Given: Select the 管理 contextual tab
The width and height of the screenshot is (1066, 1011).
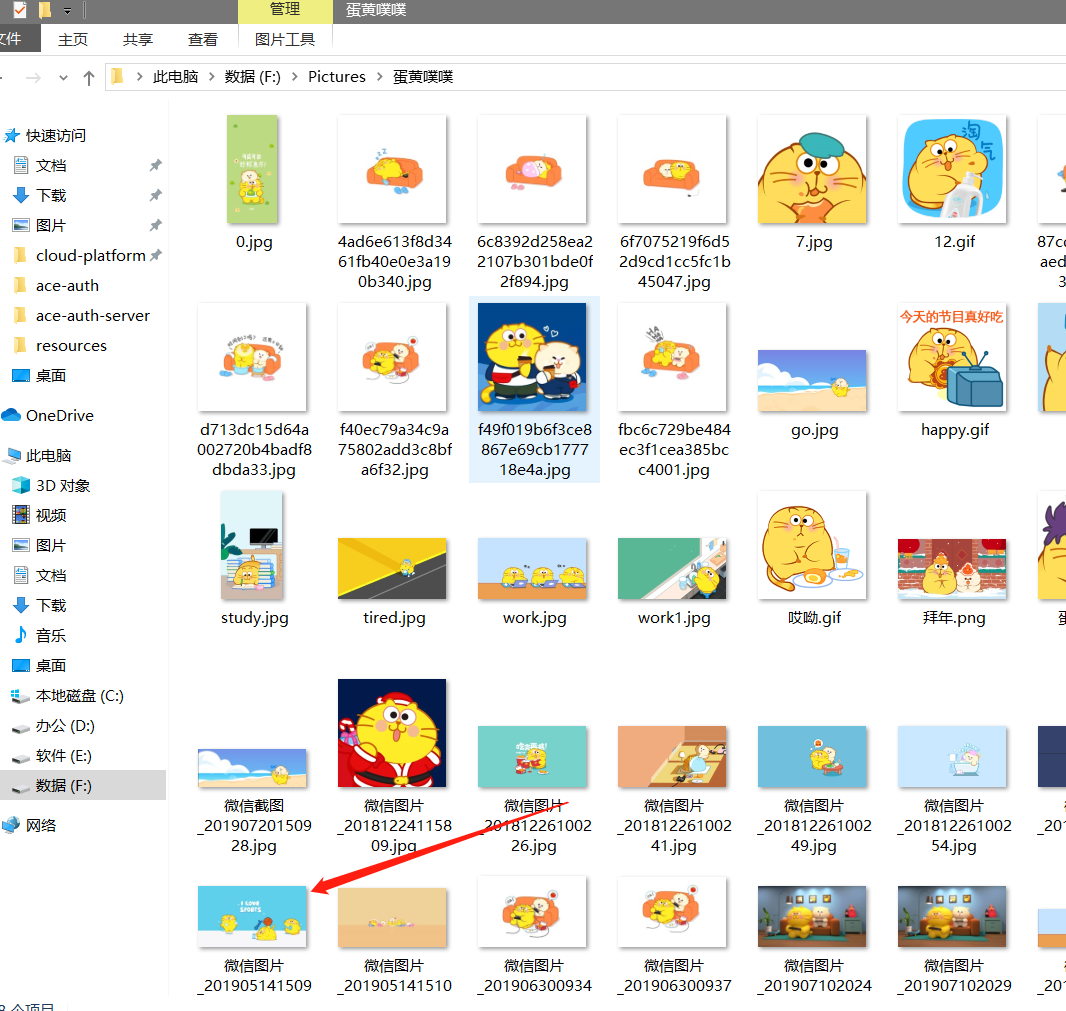Looking at the screenshot, I should tap(285, 10).
